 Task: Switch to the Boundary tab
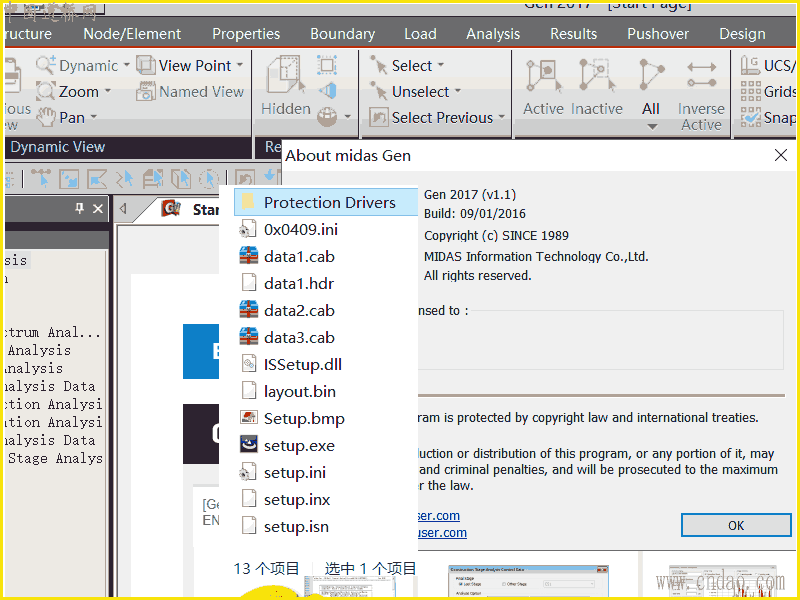click(342, 34)
